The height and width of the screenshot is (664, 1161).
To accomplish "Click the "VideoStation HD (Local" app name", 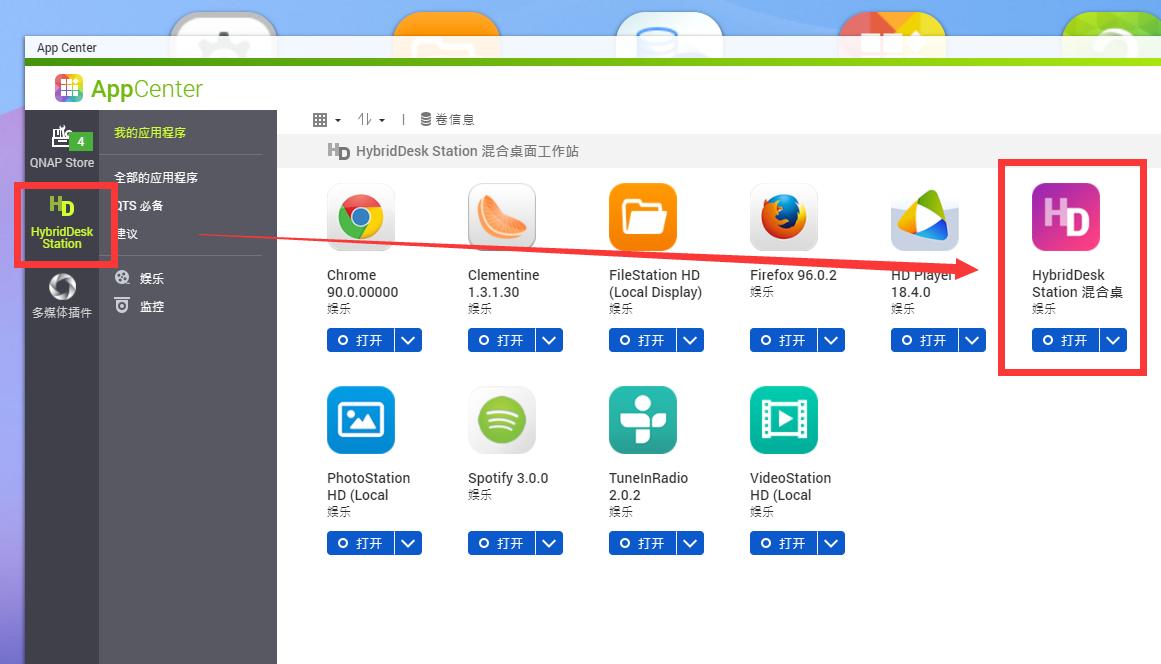I will [x=791, y=486].
